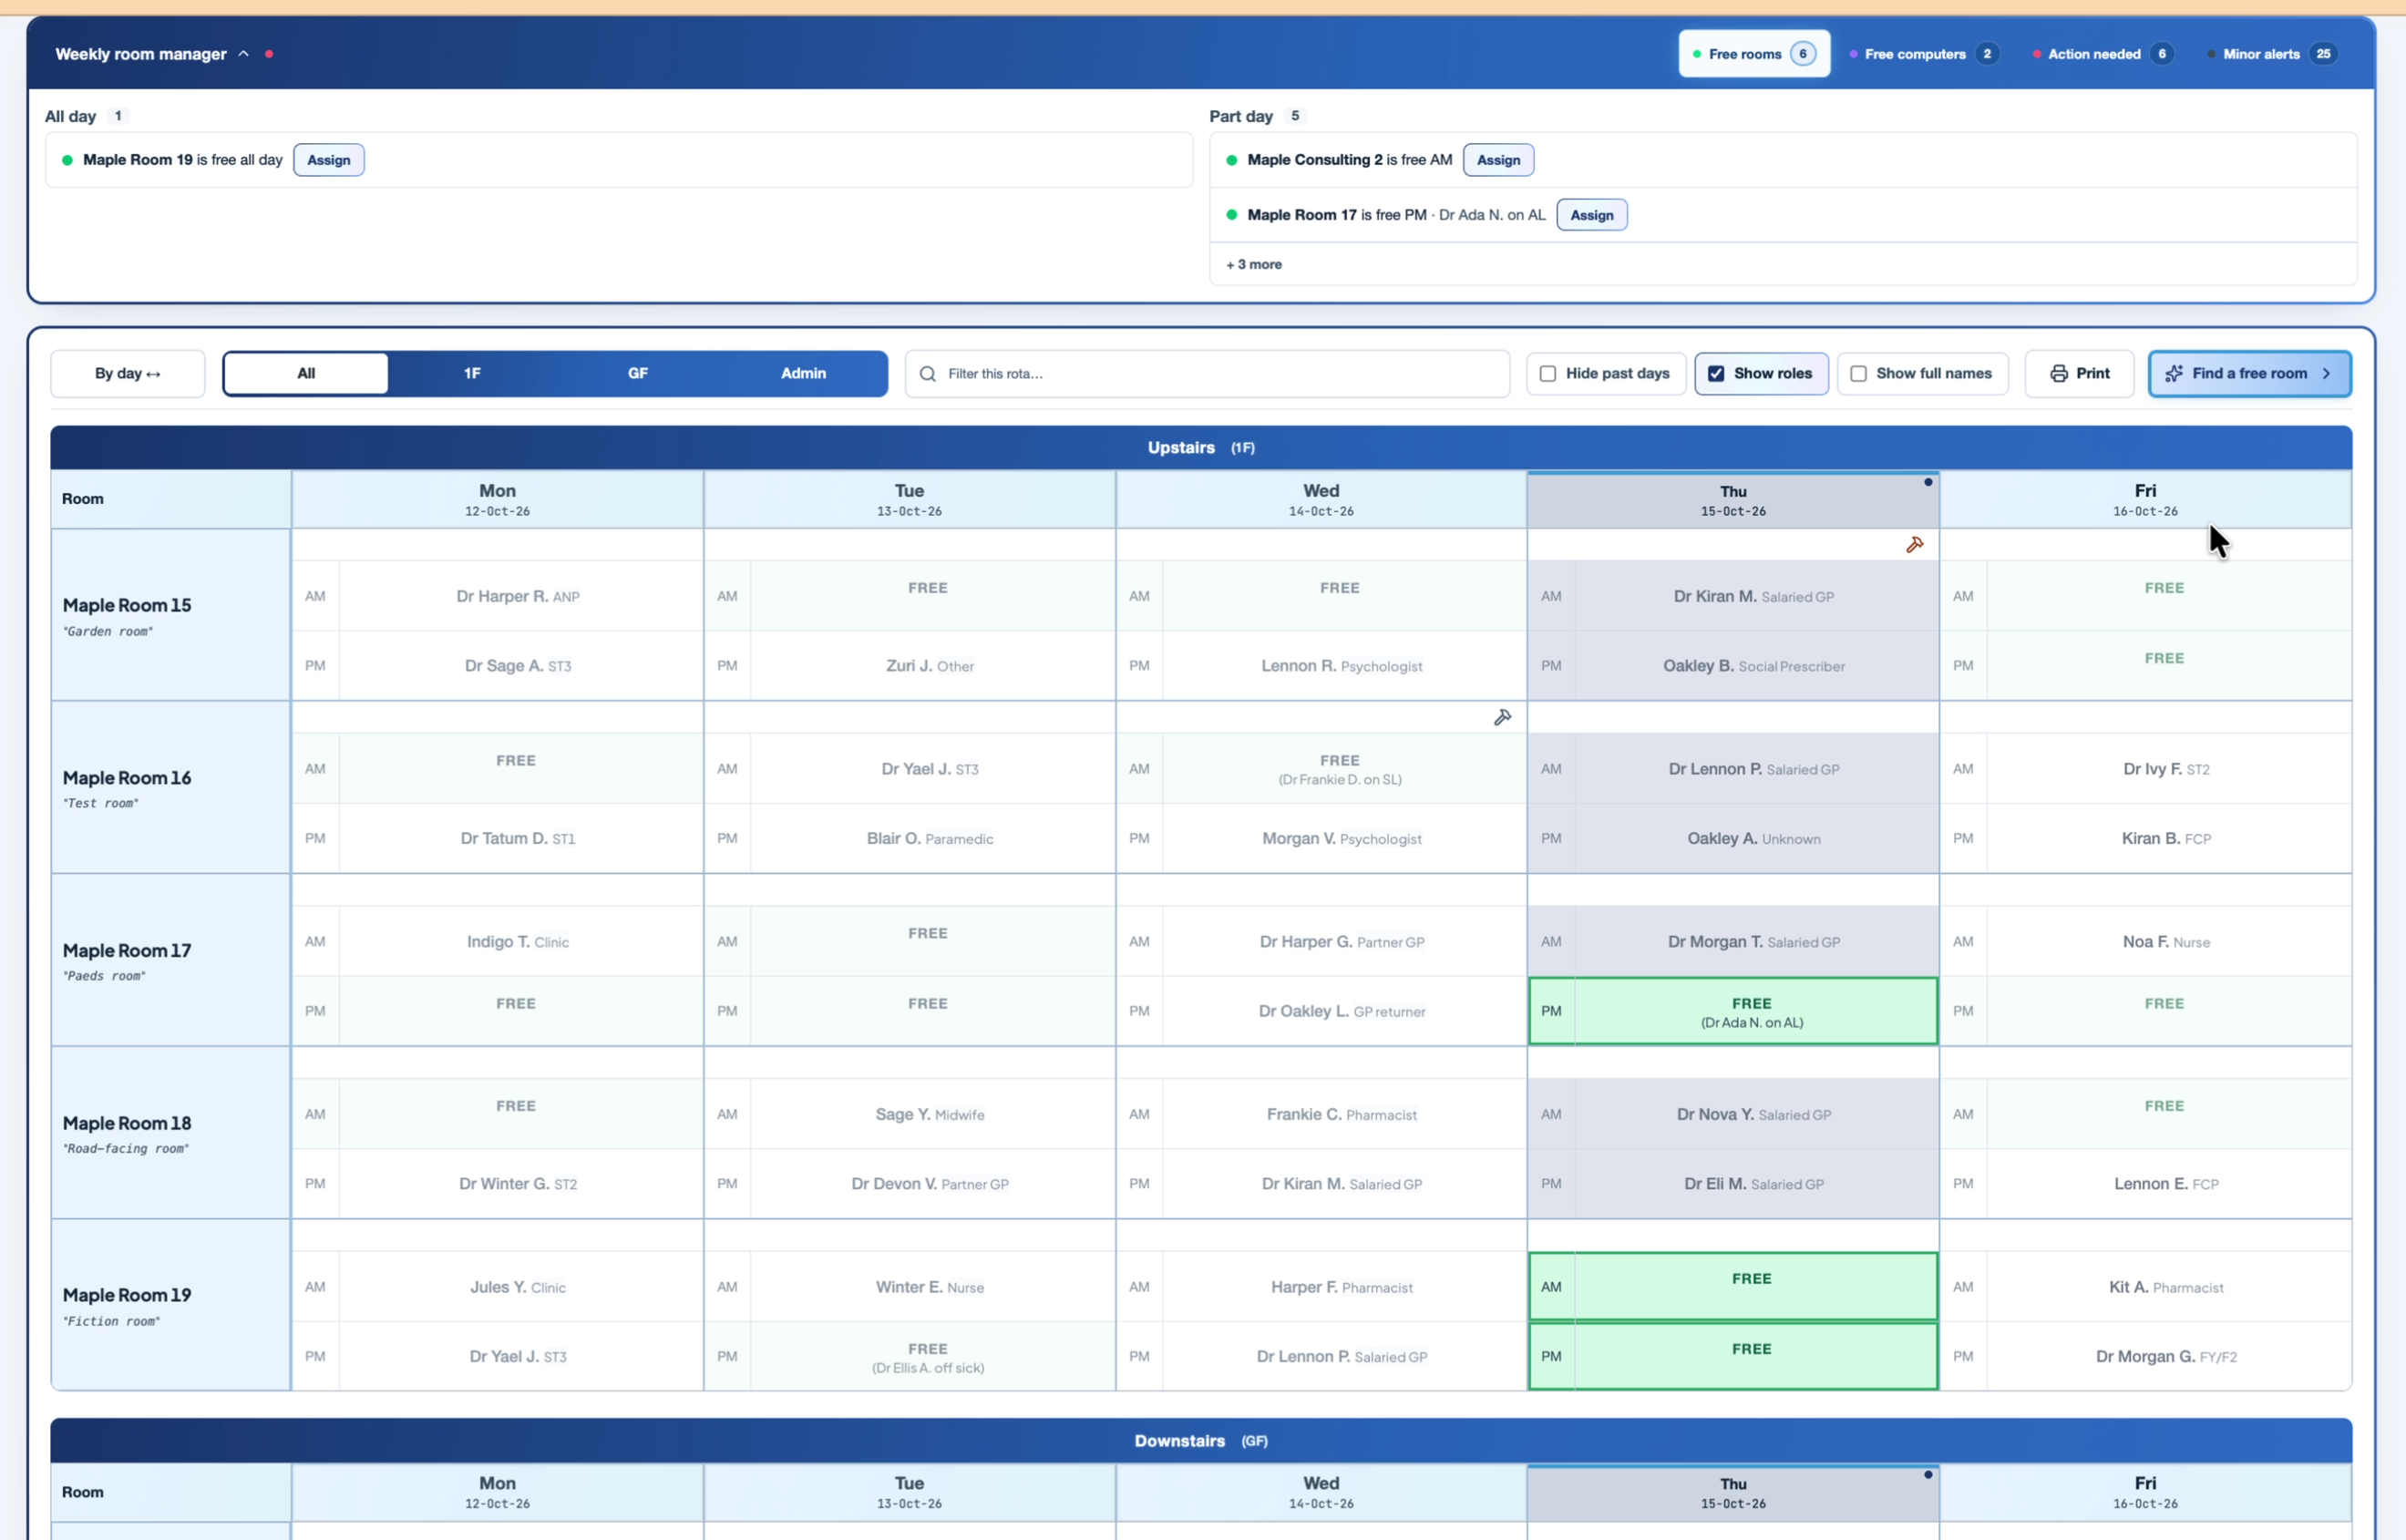Open the Free rooms filter pill
This screenshot has width=2406, height=1540.
point(1753,54)
